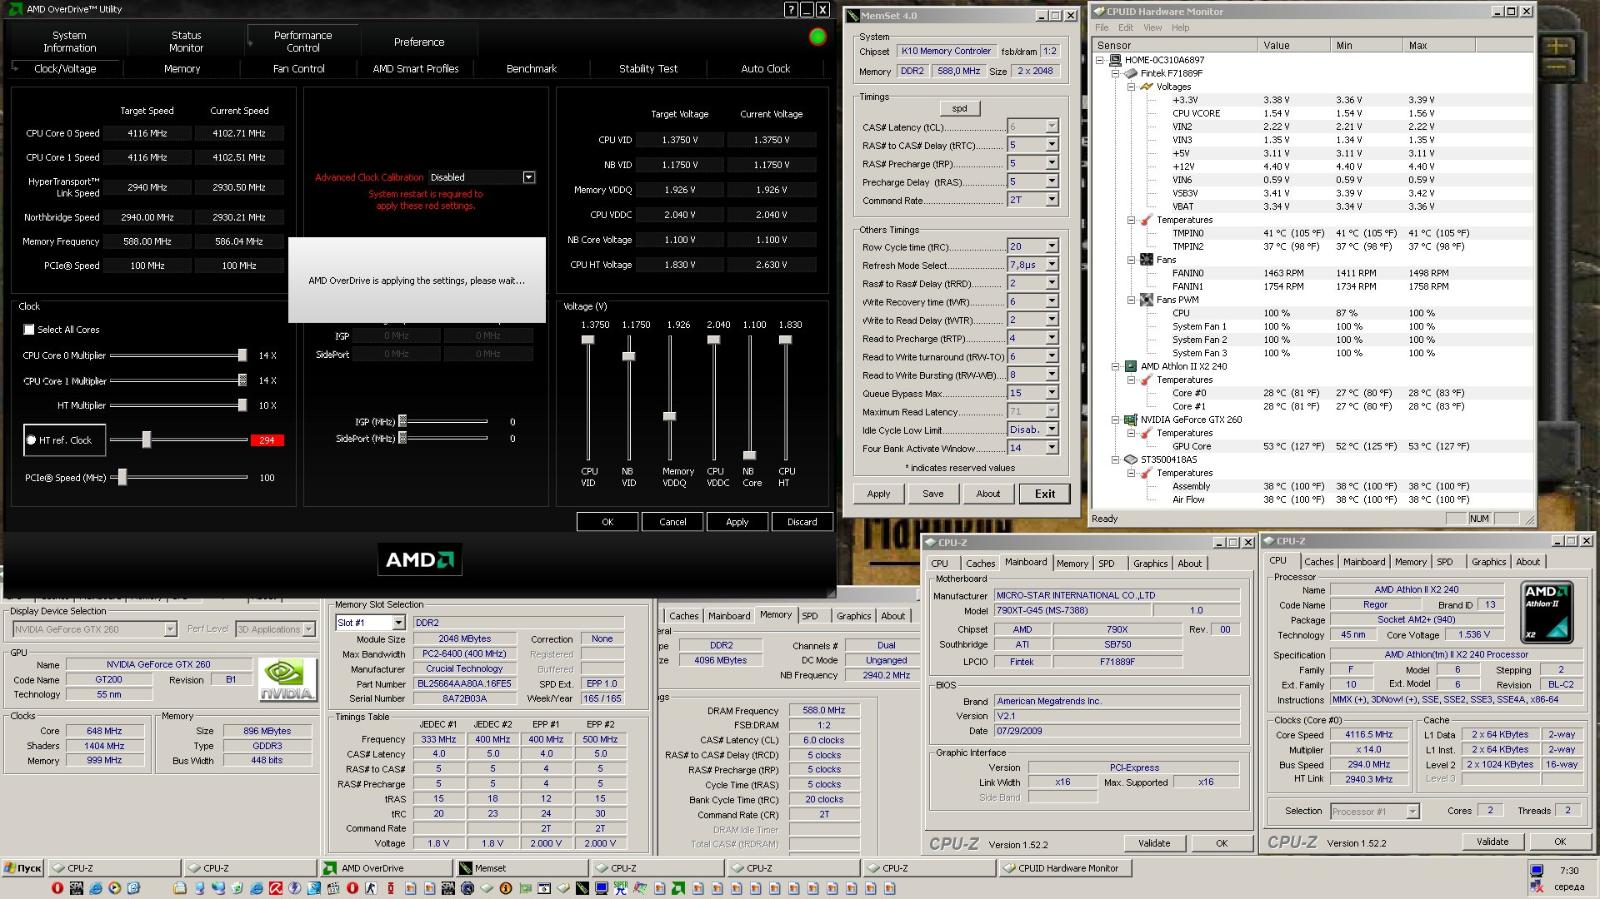Click the AMD Athlon II processor logo in CPU-Z
Viewport: 1600px width, 899px height.
[x=1547, y=611]
